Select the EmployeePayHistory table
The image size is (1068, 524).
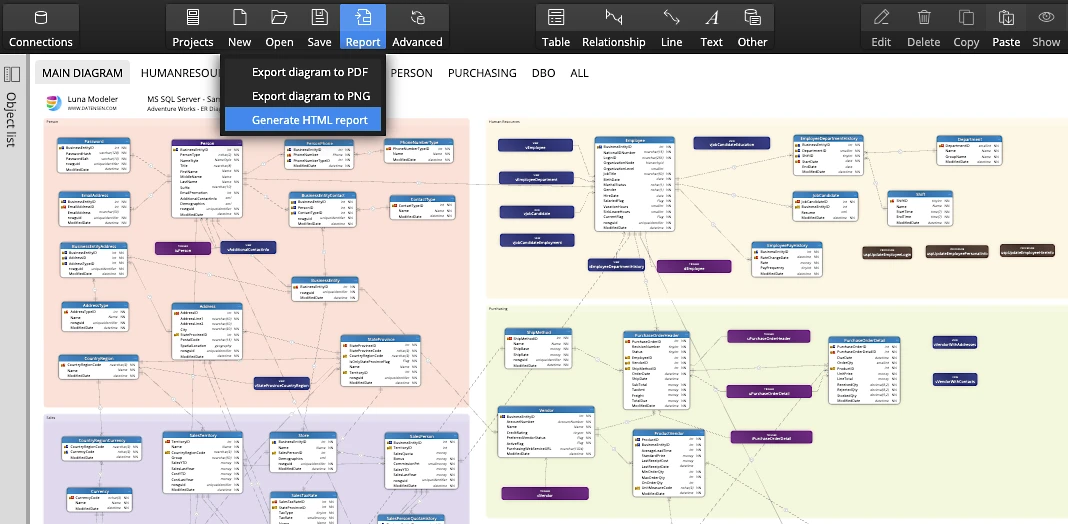click(787, 260)
